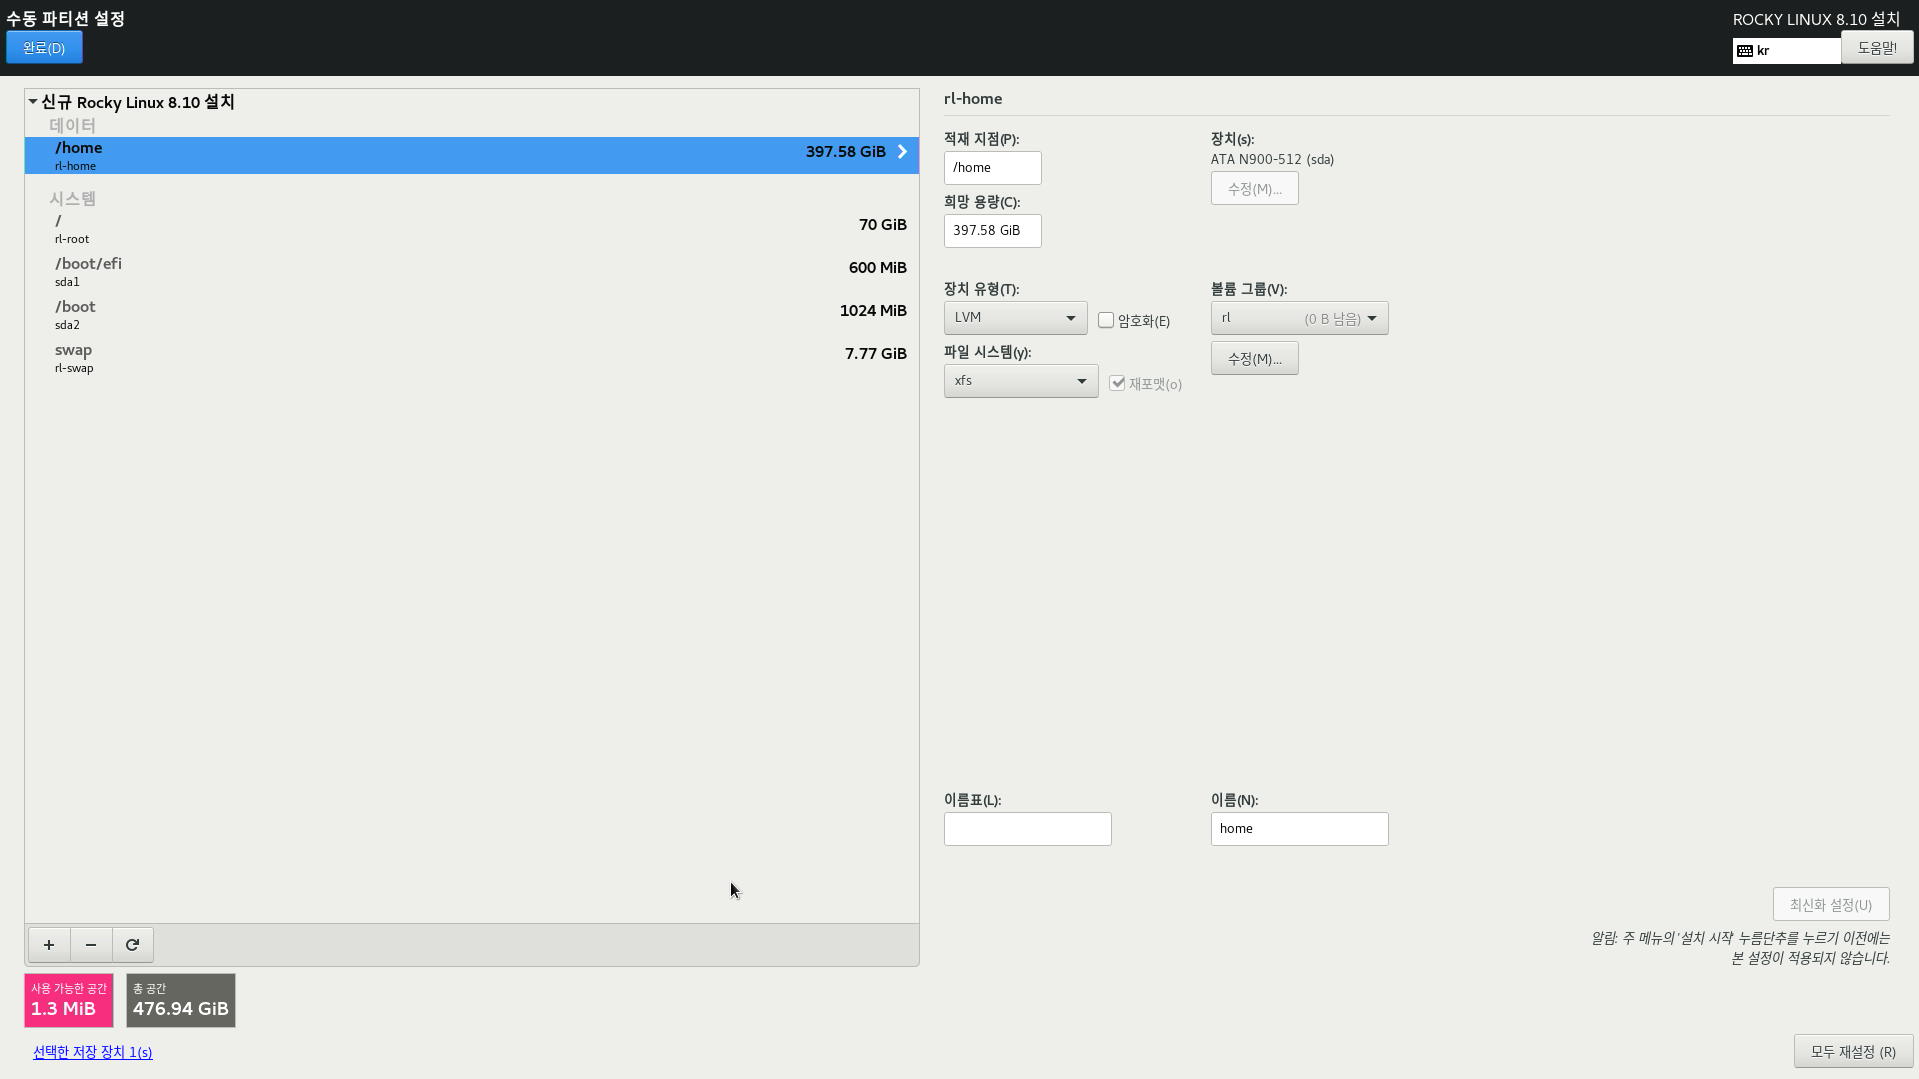The image size is (1919, 1079).
Task: Click the 600 MiB size value
Action: click(x=878, y=268)
